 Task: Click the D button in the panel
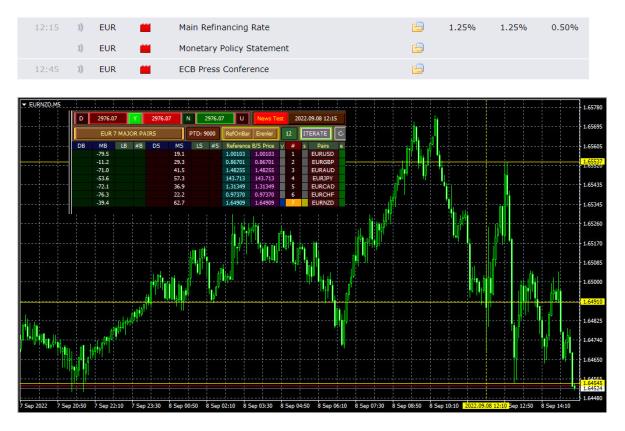(81, 118)
